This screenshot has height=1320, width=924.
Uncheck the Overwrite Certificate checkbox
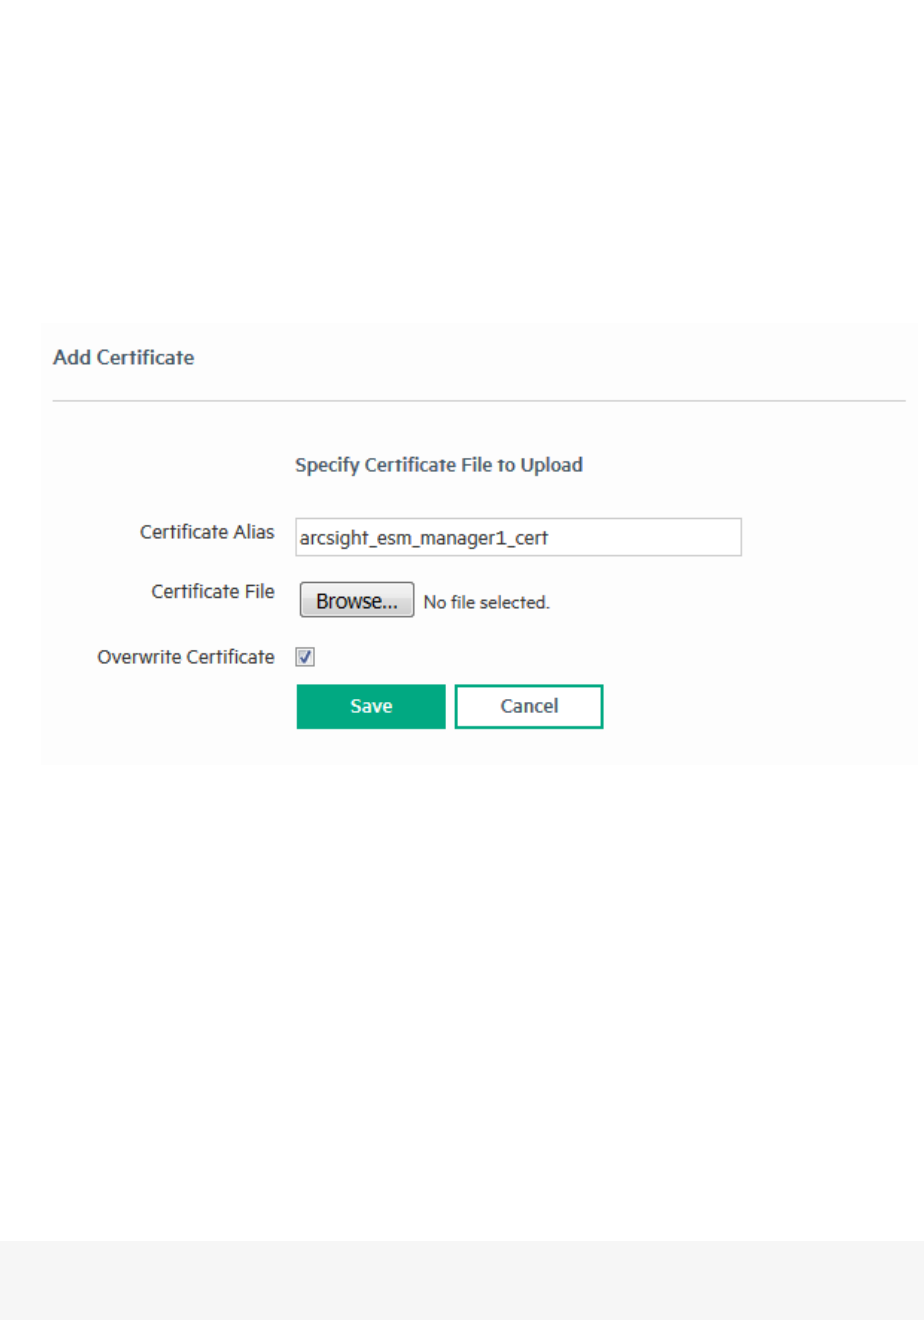tap(305, 657)
